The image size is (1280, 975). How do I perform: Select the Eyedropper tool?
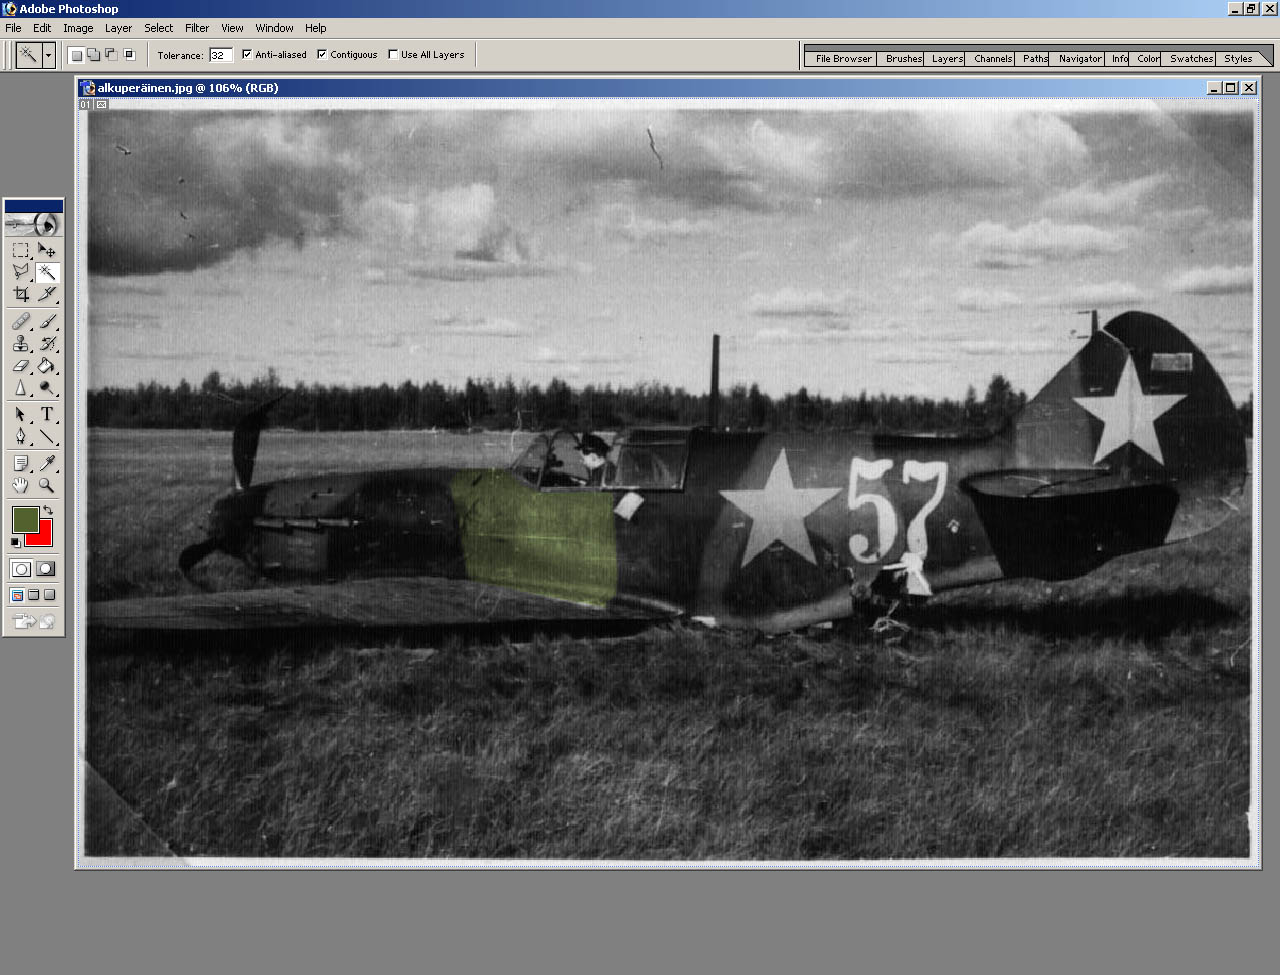tap(47, 463)
